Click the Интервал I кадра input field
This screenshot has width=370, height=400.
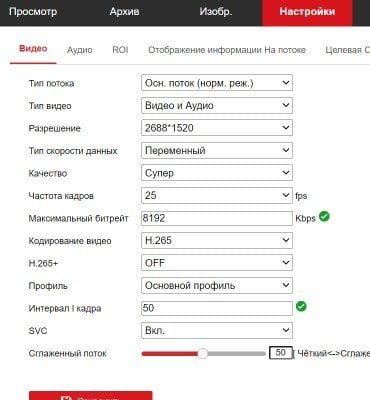click(x=217, y=308)
